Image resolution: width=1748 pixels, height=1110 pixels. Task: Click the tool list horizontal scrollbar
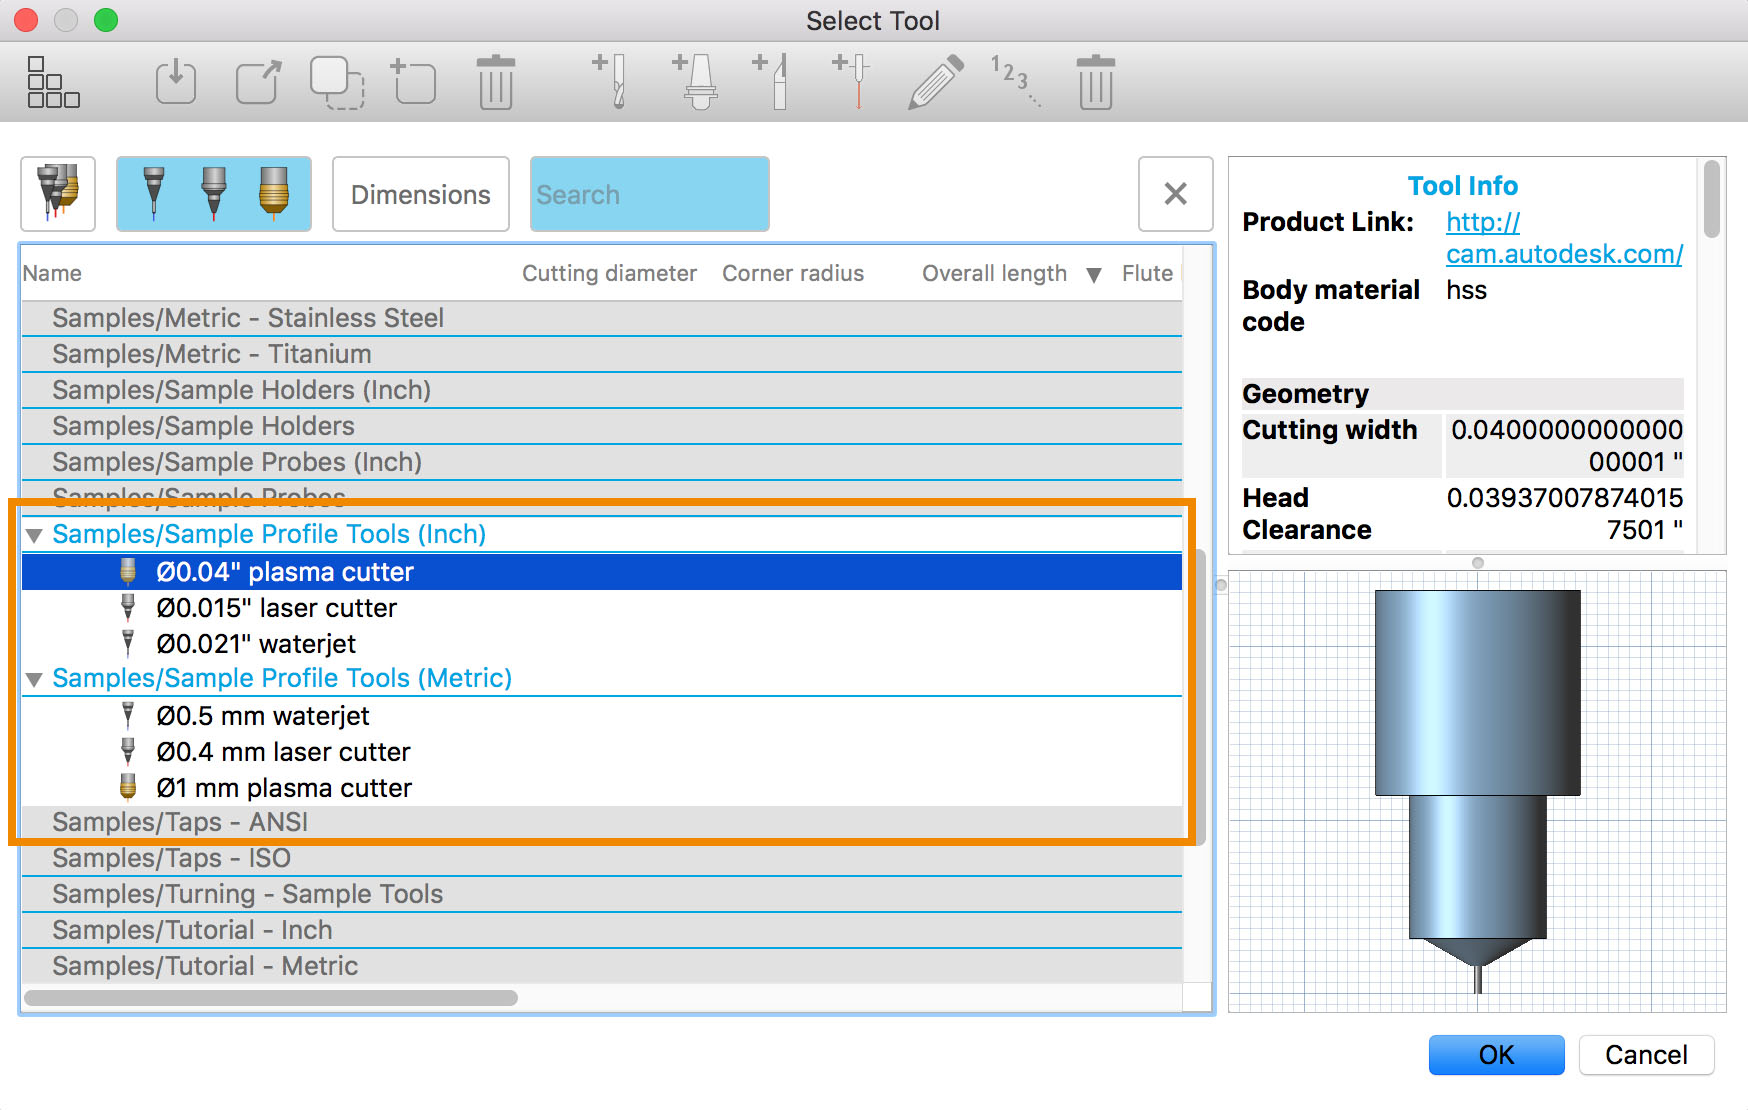[270, 997]
